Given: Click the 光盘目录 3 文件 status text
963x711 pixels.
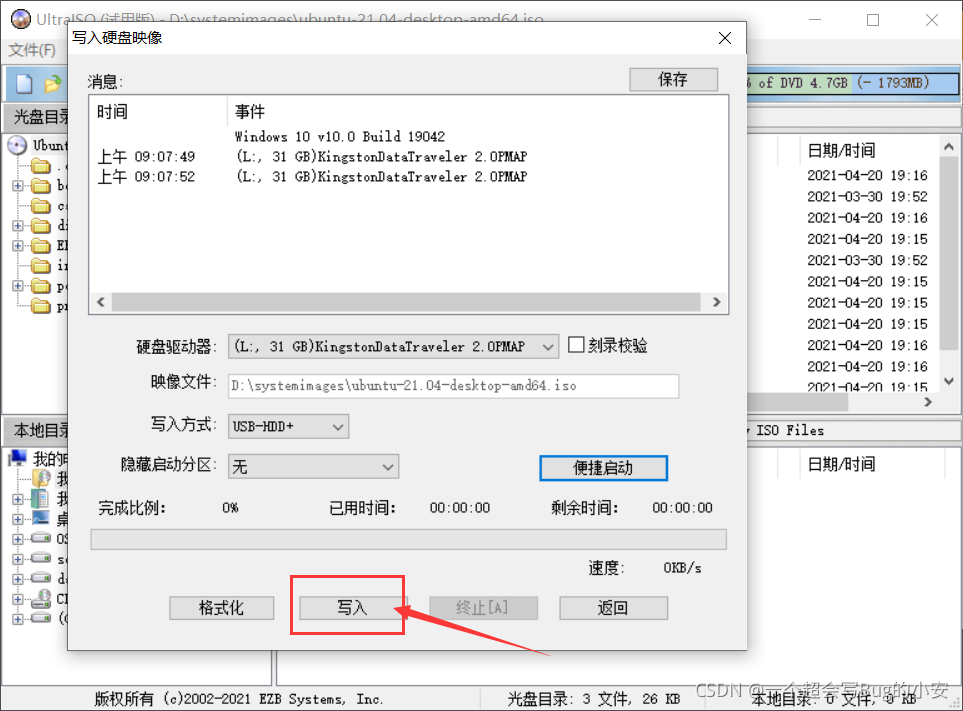Looking at the screenshot, I should (593, 699).
